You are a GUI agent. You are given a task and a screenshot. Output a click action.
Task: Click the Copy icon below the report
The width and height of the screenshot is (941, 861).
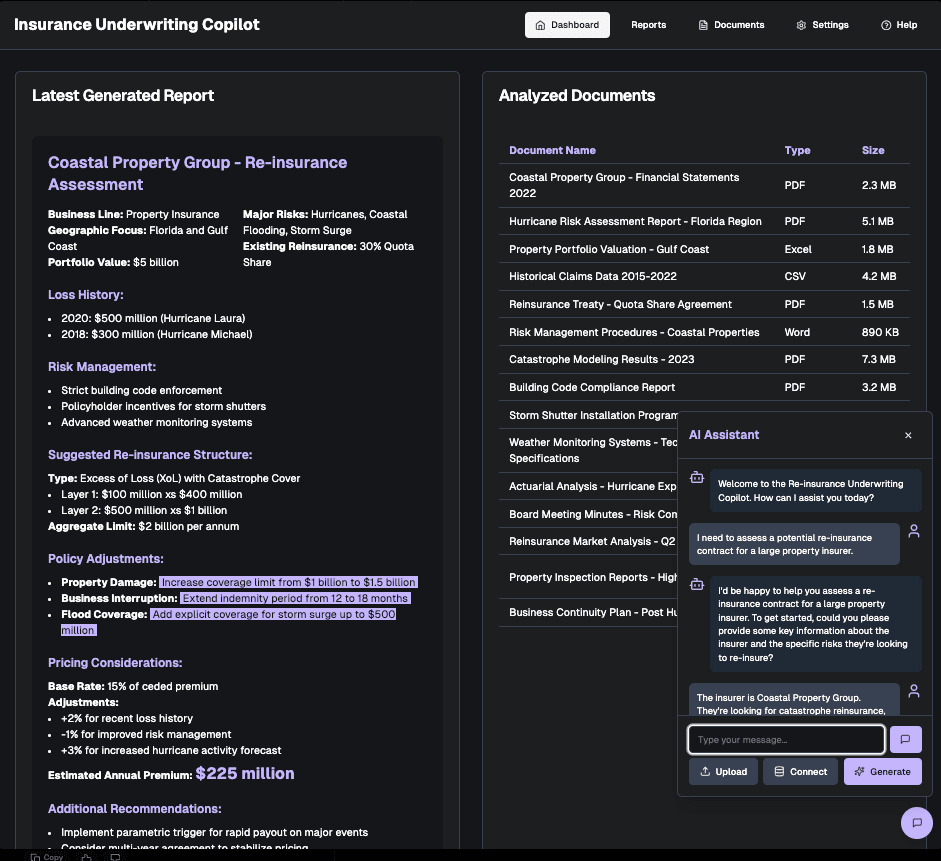(47, 857)
